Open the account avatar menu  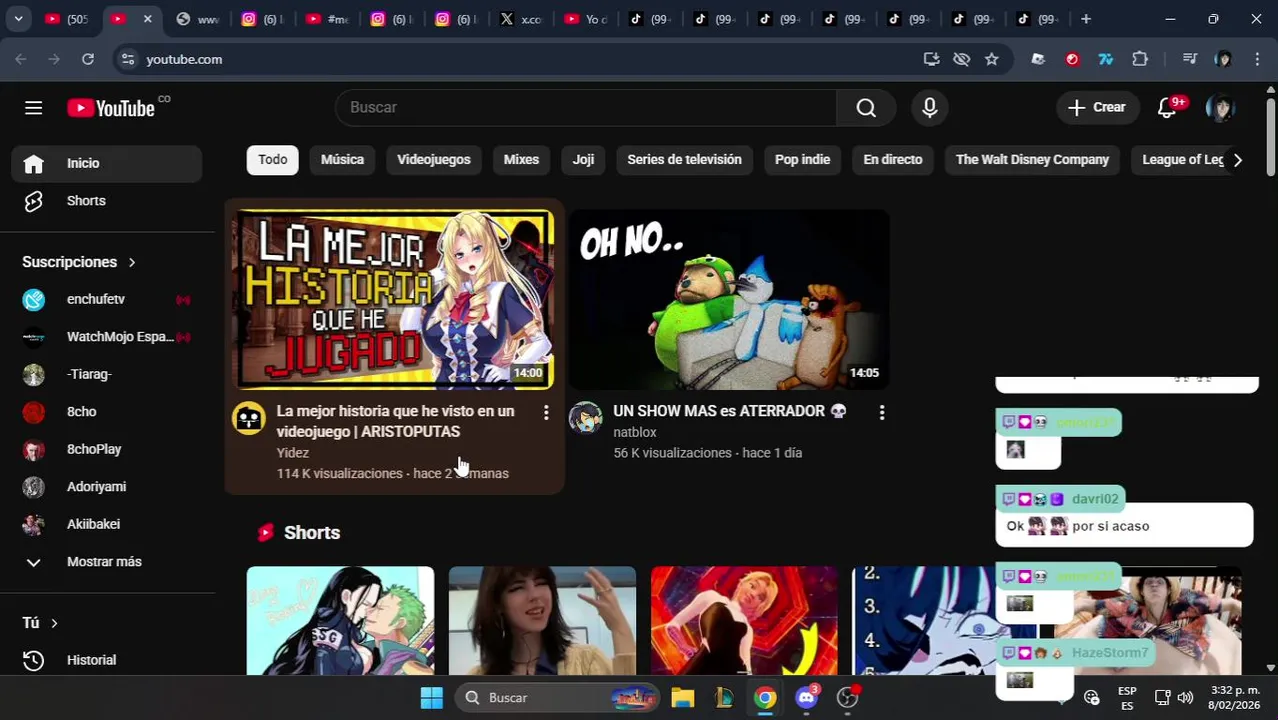(x=1220, y=108)
